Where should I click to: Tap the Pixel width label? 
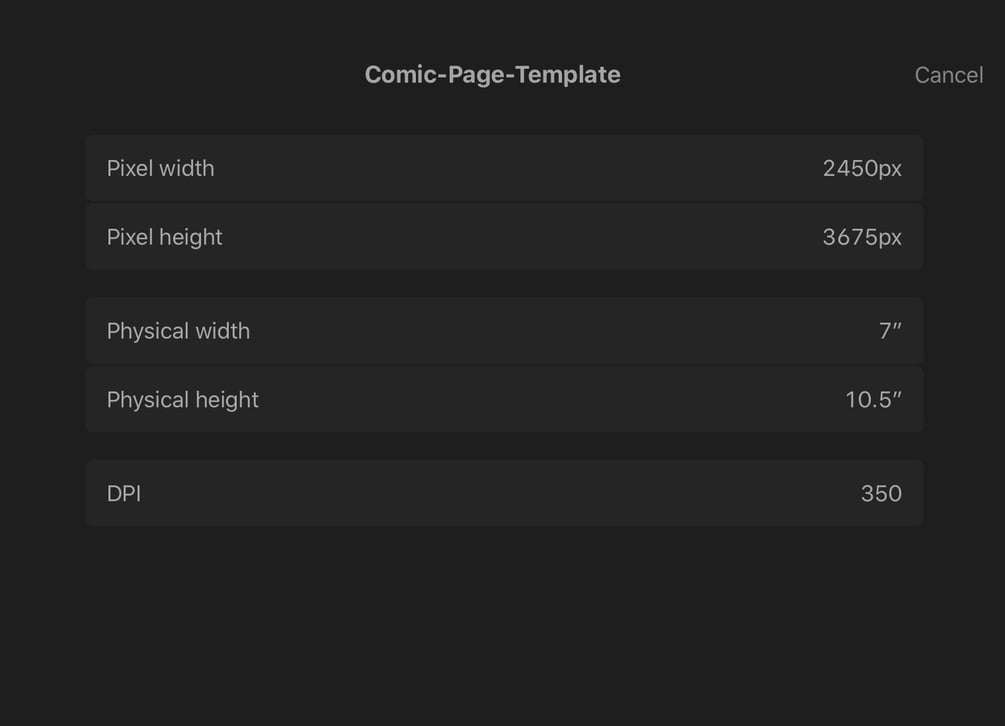(x=160, y=168)
